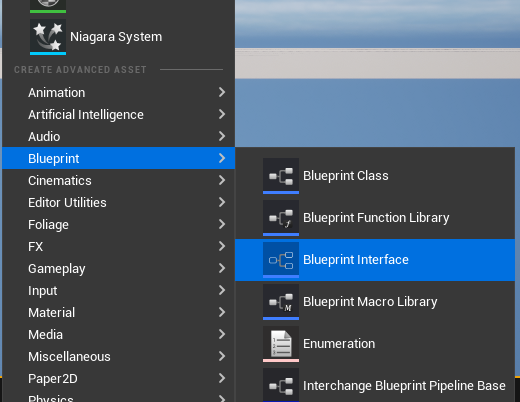The image size is (520, 402).
Task: Open the Editor Utilities menu entry
Action: pyautogui.click(x=118, y=202)
